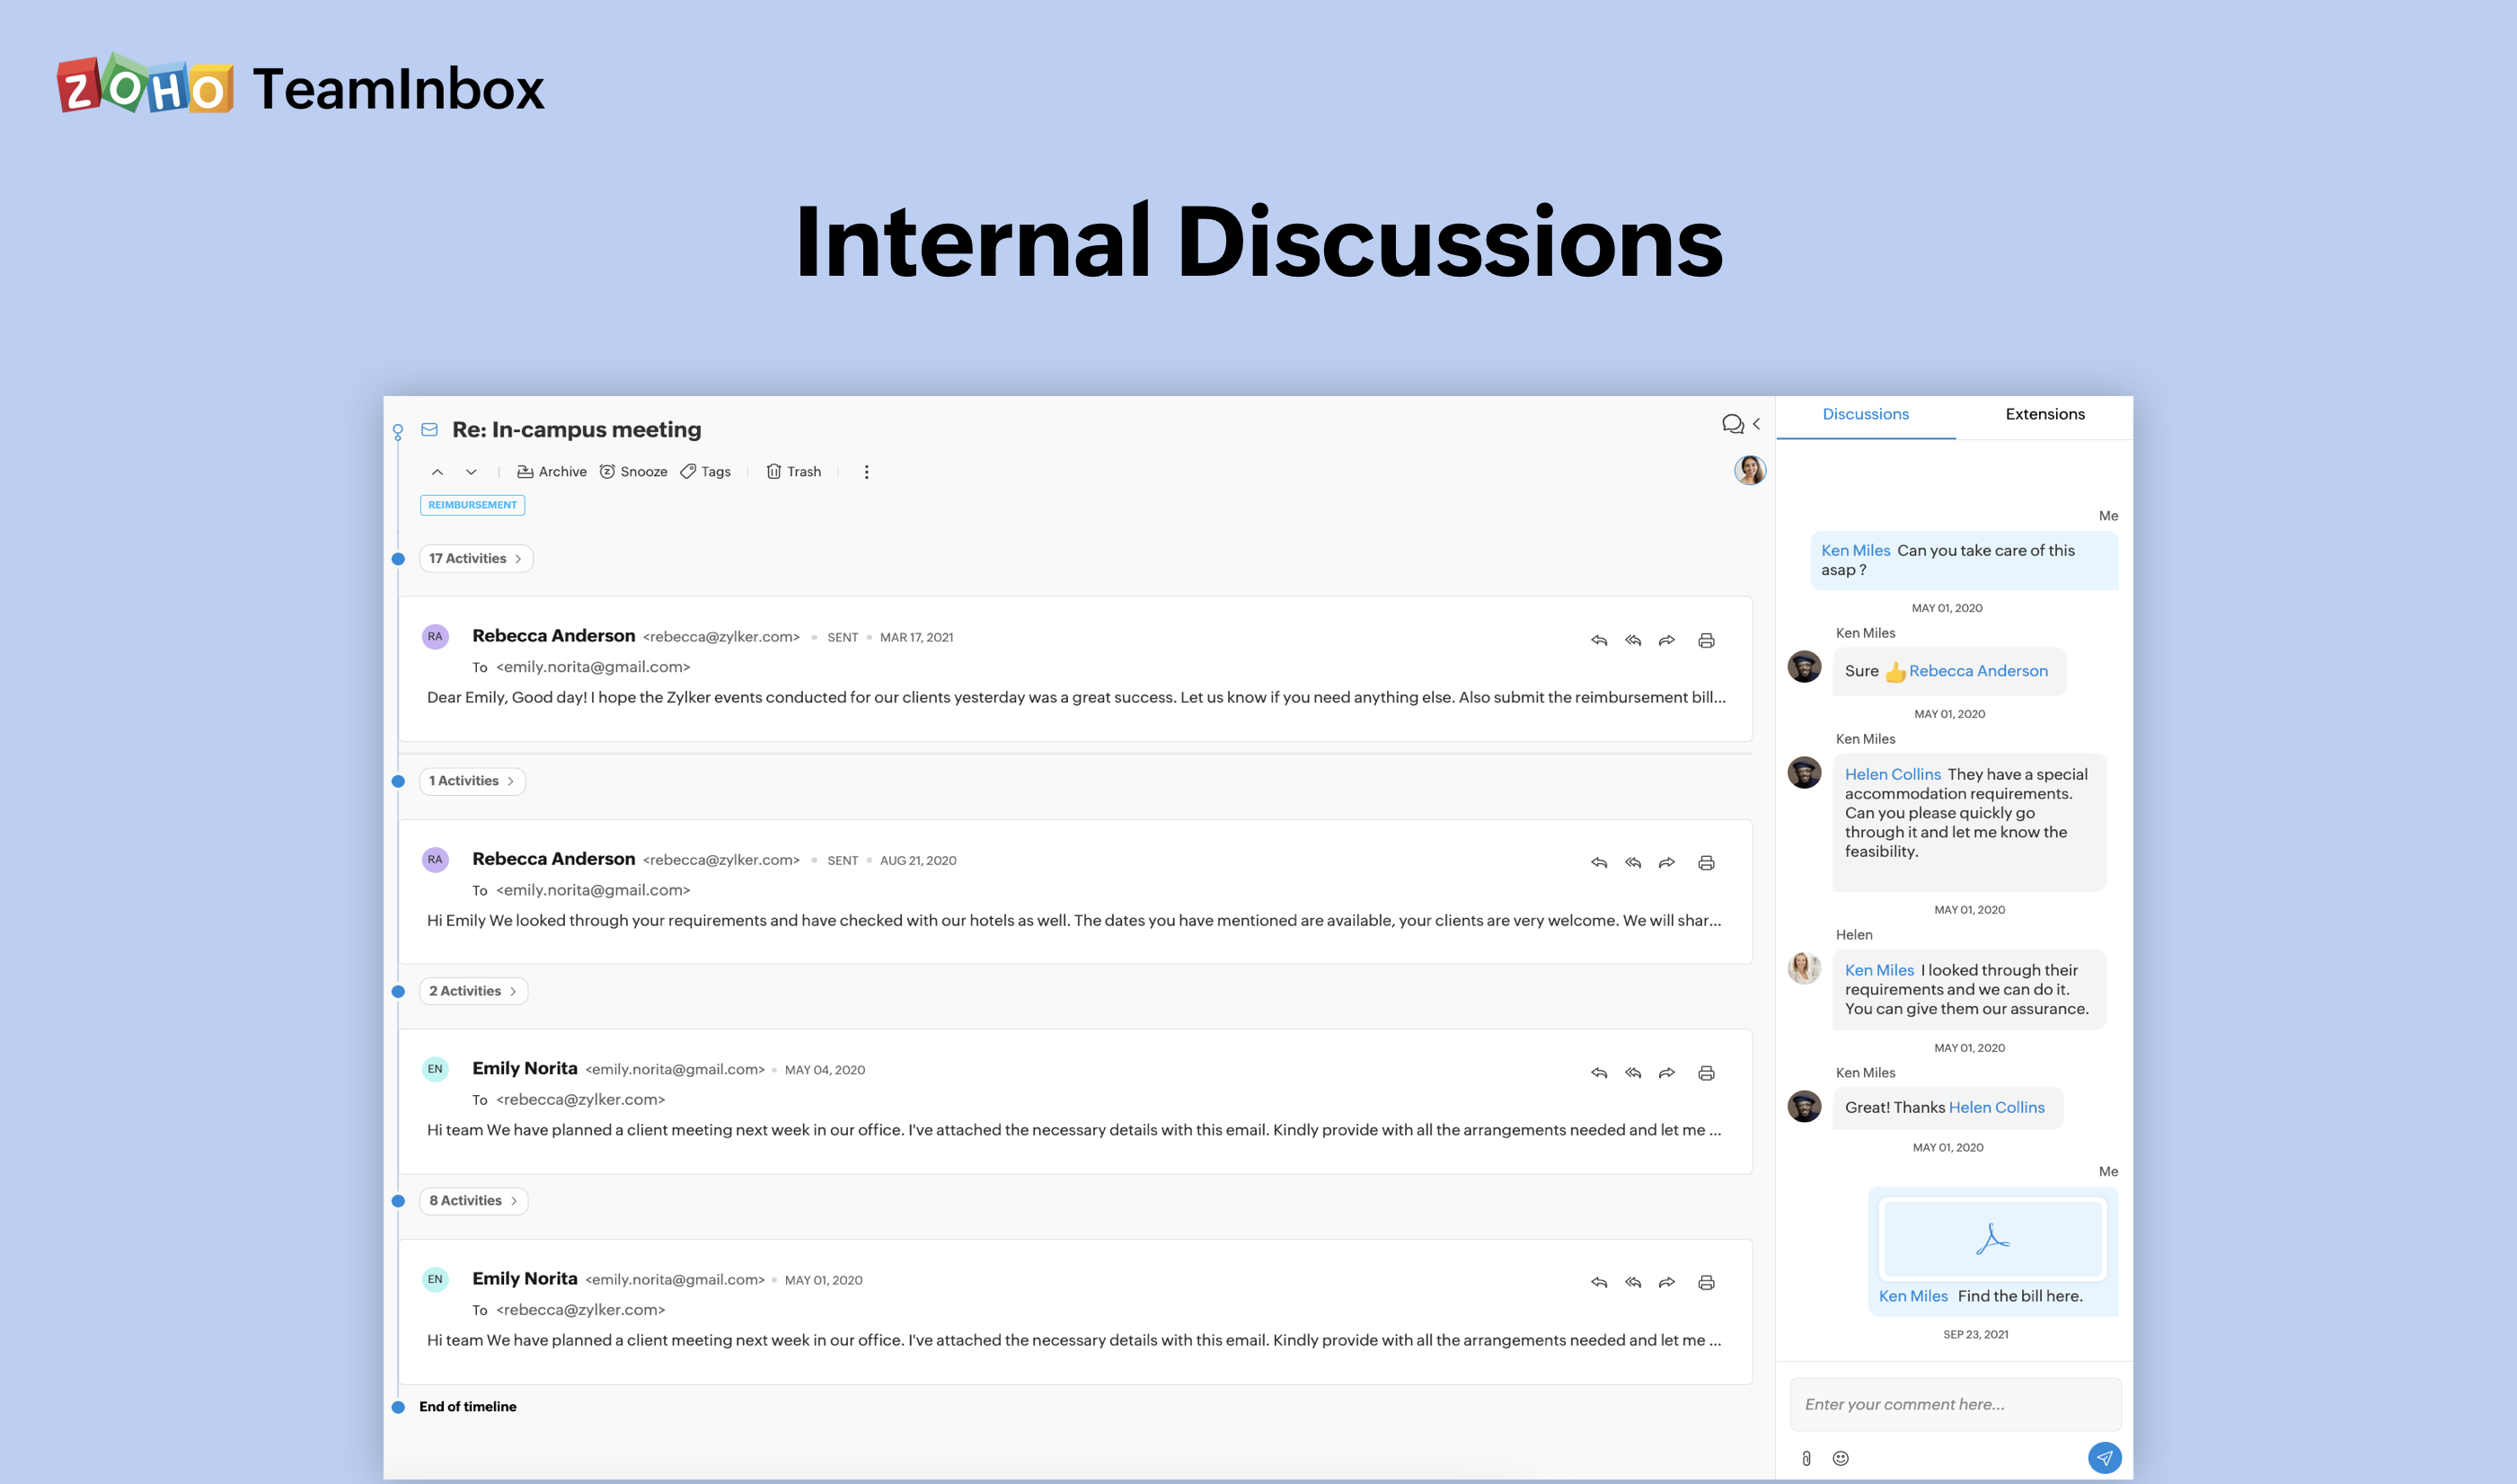Reply all on Emily Norita's May 04 email

(1632, 1071)
